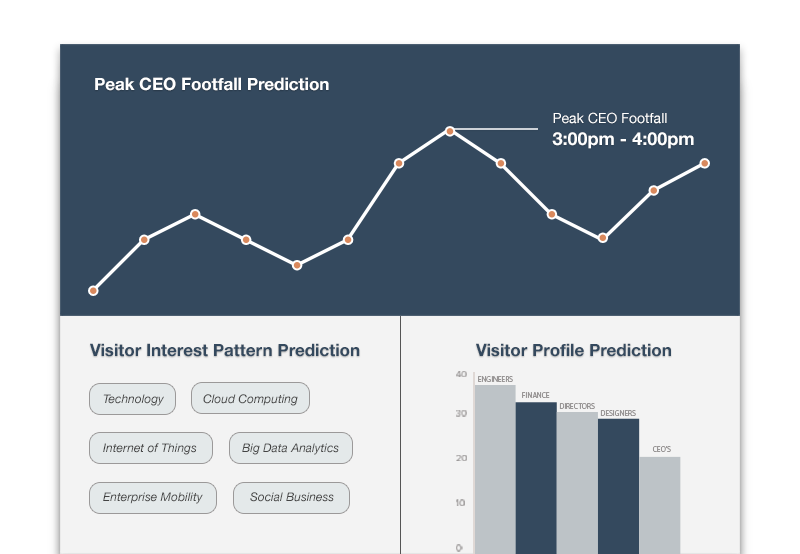Click the Visitor Profile Prediction heading

[573, 350]
